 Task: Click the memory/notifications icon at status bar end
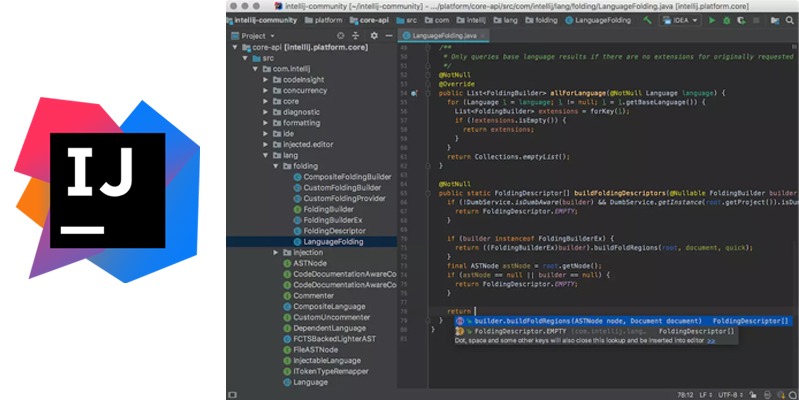(x=792, y=395)
